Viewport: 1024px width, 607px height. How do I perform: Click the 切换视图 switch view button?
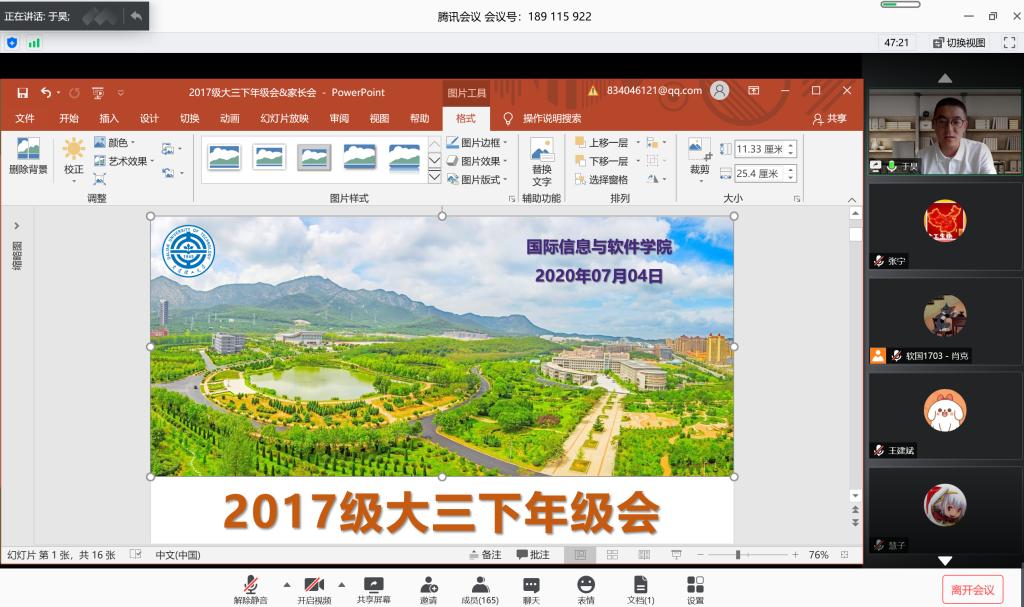coord(959,43)
